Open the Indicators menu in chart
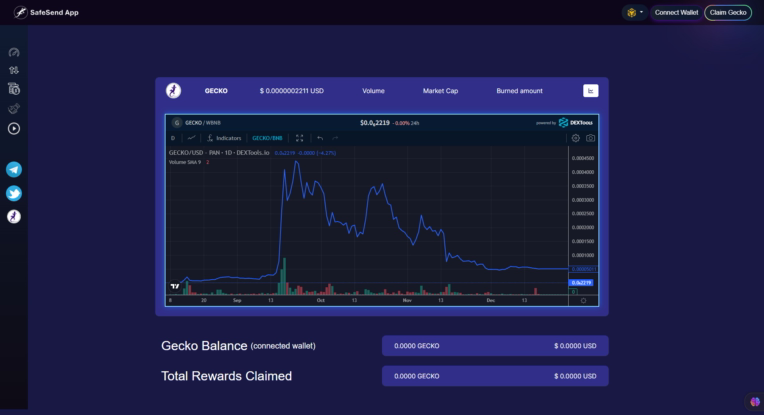Image resolution: width=764 pixels, height=415 pixels. tap(224, 138)
